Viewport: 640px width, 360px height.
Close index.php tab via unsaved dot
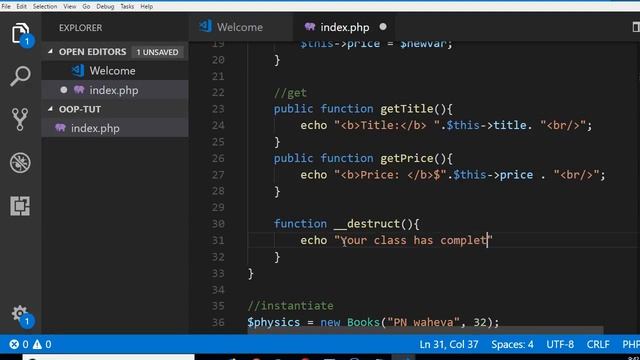(x=382, y=27)
